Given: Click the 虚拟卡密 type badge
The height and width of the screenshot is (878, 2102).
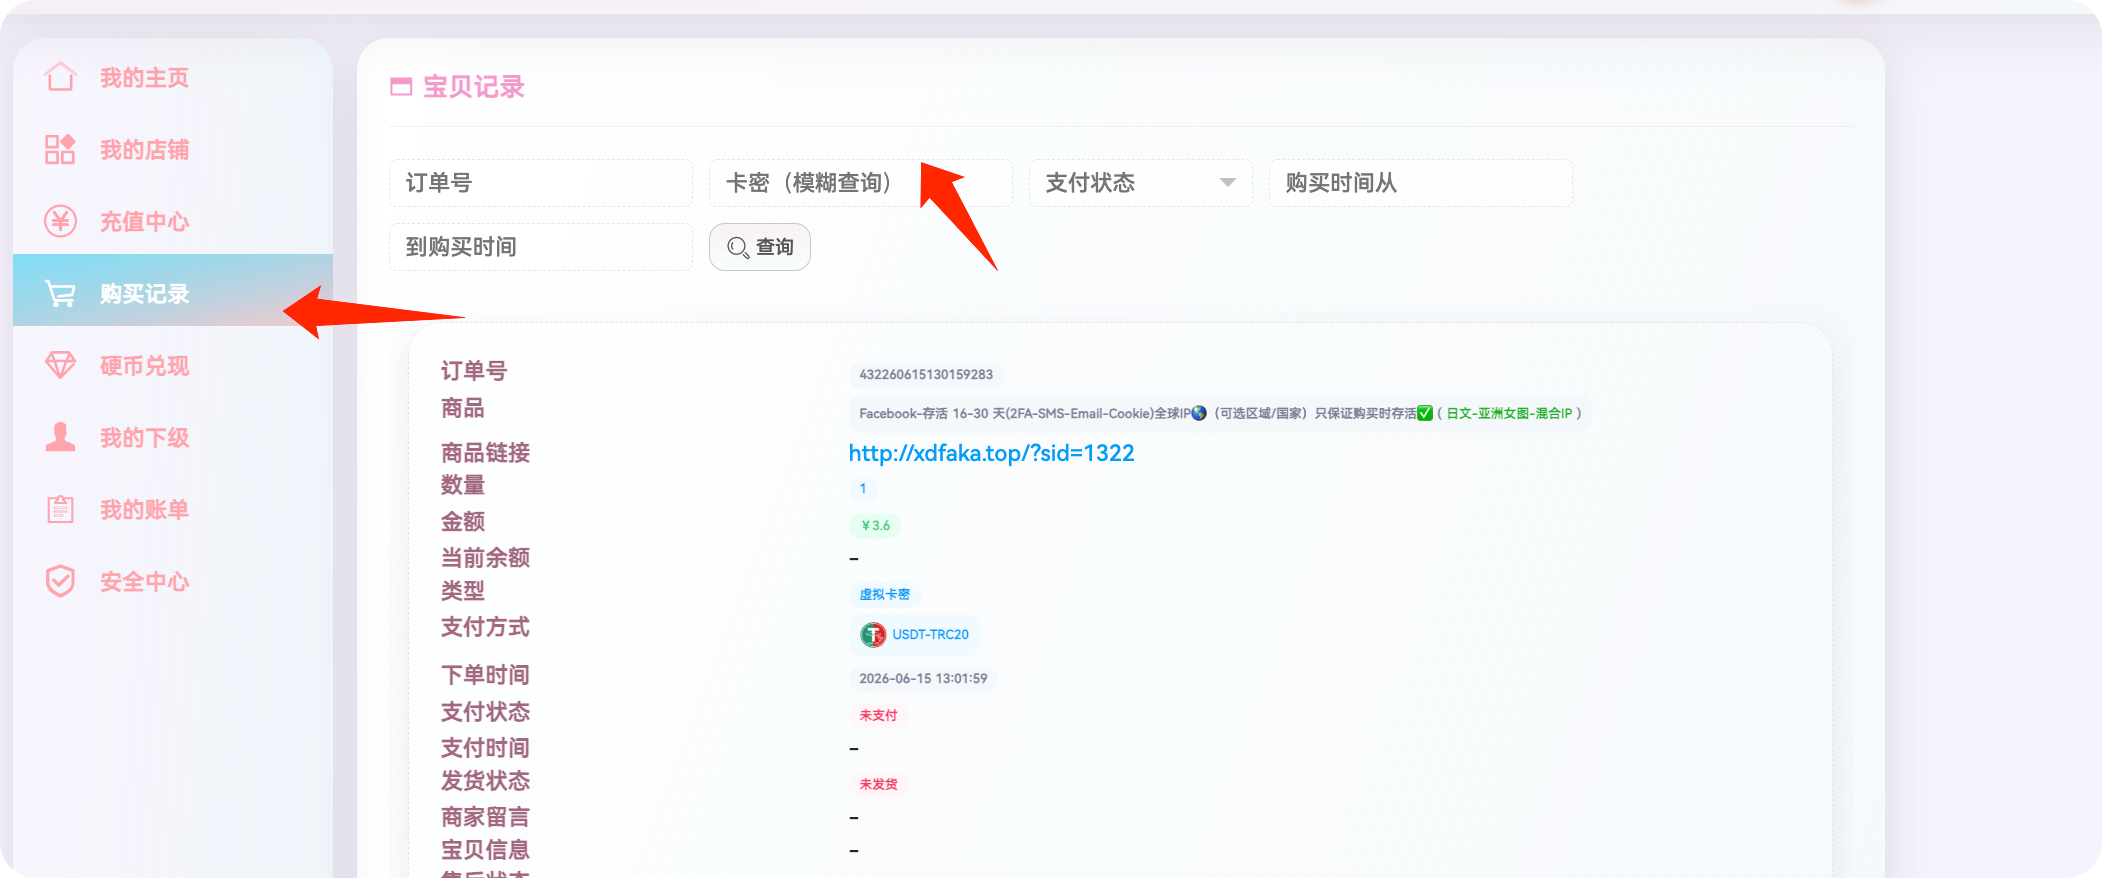Looking at the screenshot, I should (x=885, y=594).
